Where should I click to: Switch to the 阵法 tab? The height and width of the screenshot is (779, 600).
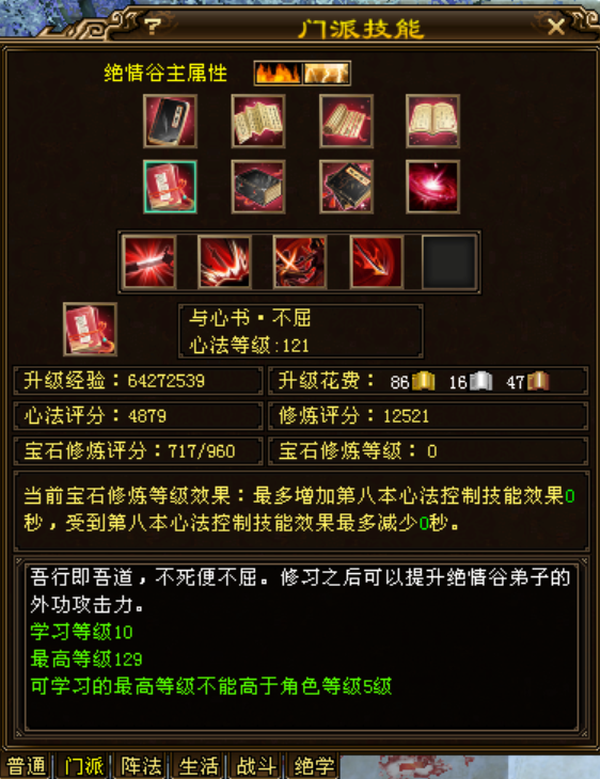pos(141,766)
